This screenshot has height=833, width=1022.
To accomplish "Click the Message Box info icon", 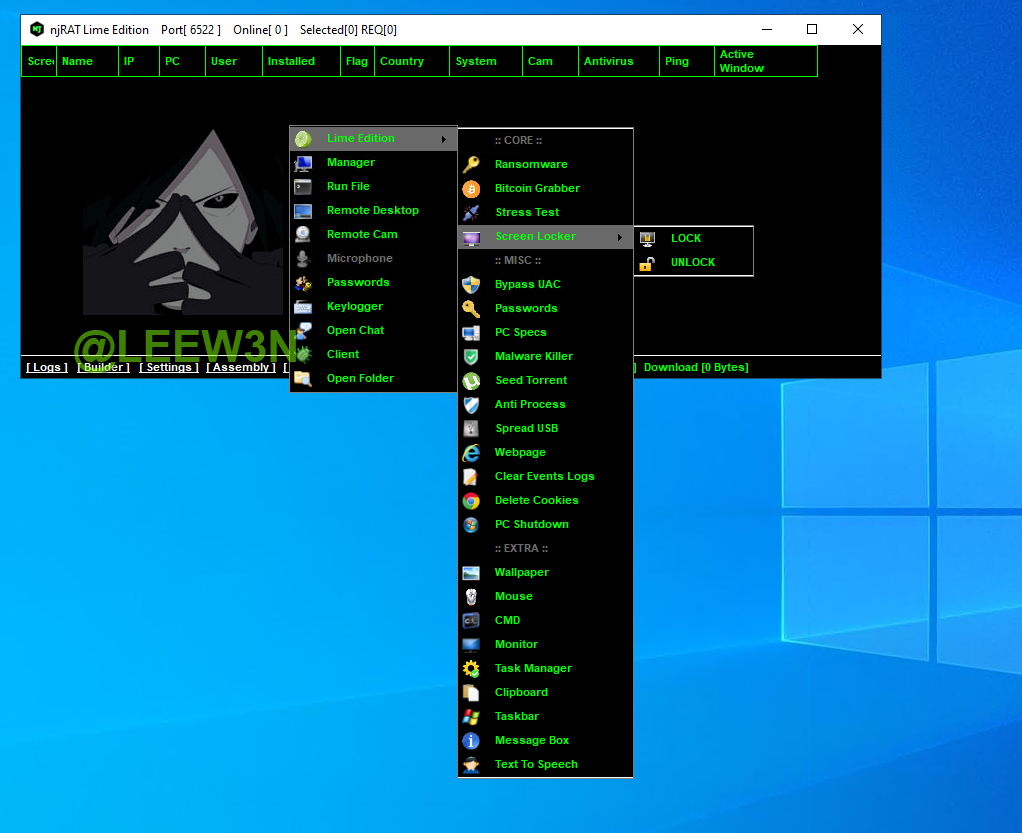I will 471,740.
